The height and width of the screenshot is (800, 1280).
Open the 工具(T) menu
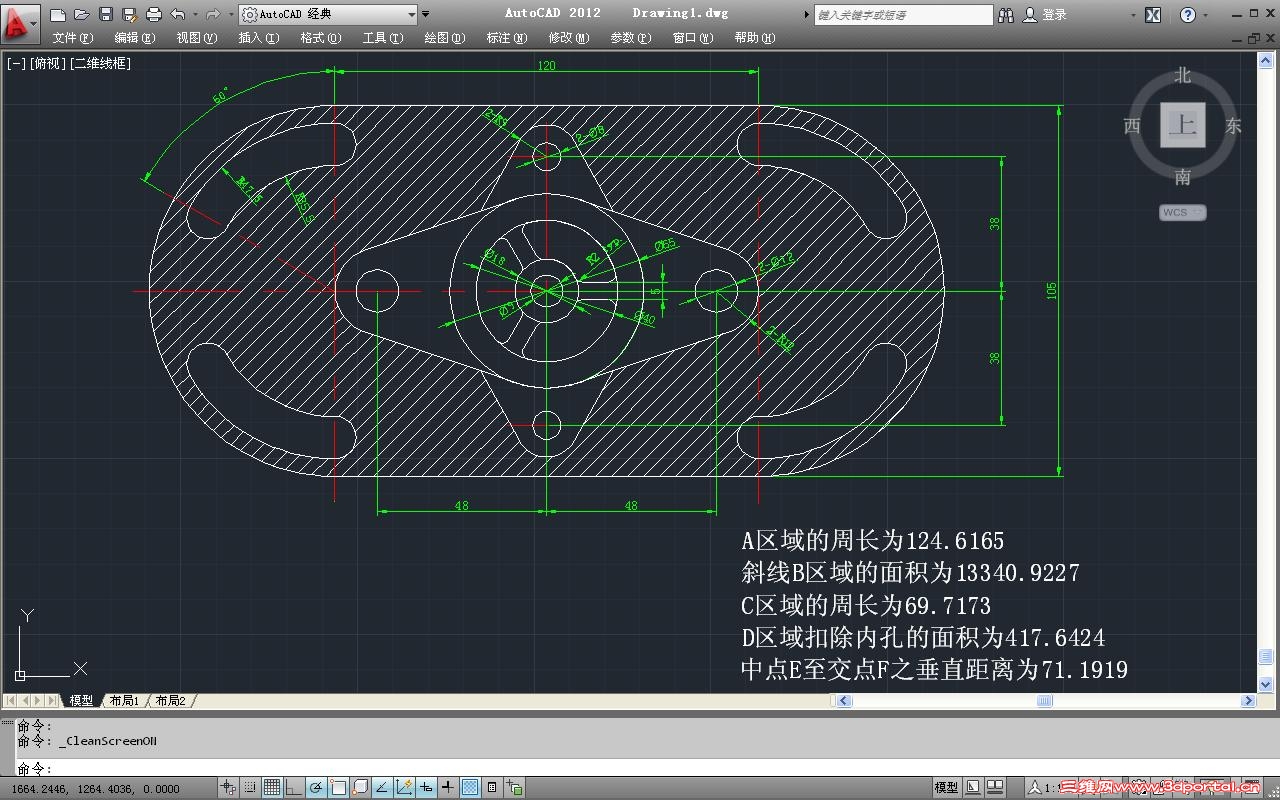[x=383, y=38]
